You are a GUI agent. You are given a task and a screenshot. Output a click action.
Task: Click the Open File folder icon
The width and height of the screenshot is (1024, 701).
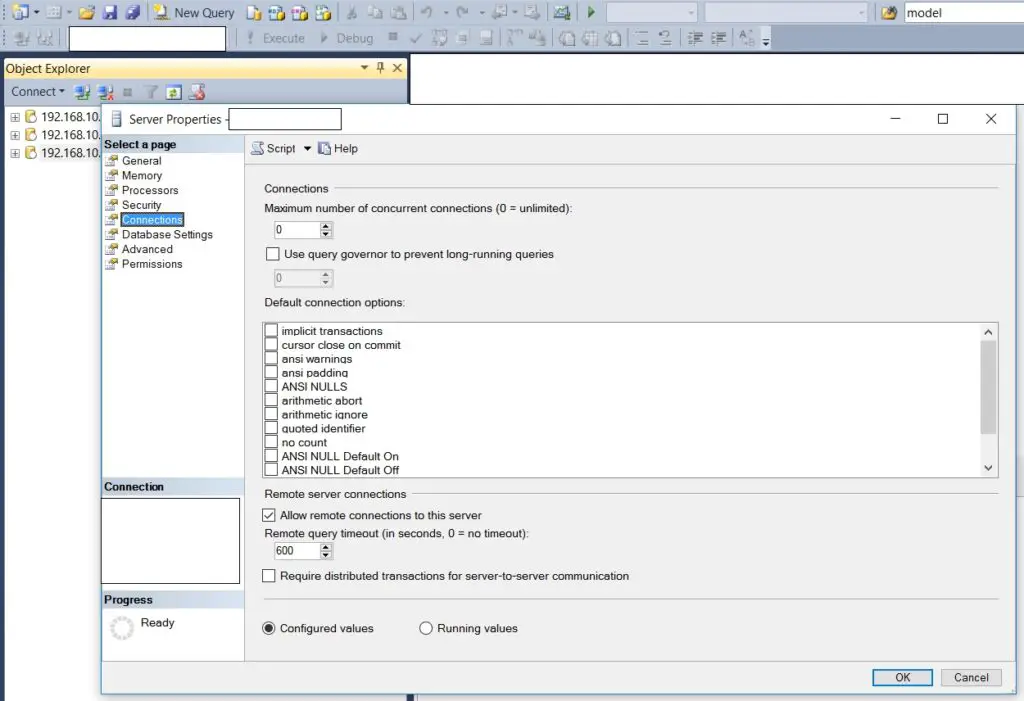[x=87, y=13]
